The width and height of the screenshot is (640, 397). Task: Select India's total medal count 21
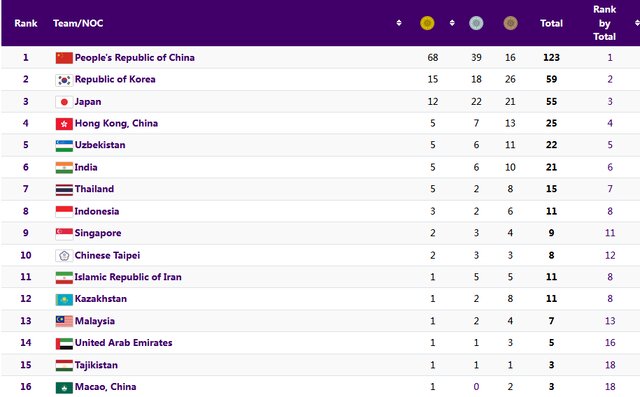[x=551, y=167]
